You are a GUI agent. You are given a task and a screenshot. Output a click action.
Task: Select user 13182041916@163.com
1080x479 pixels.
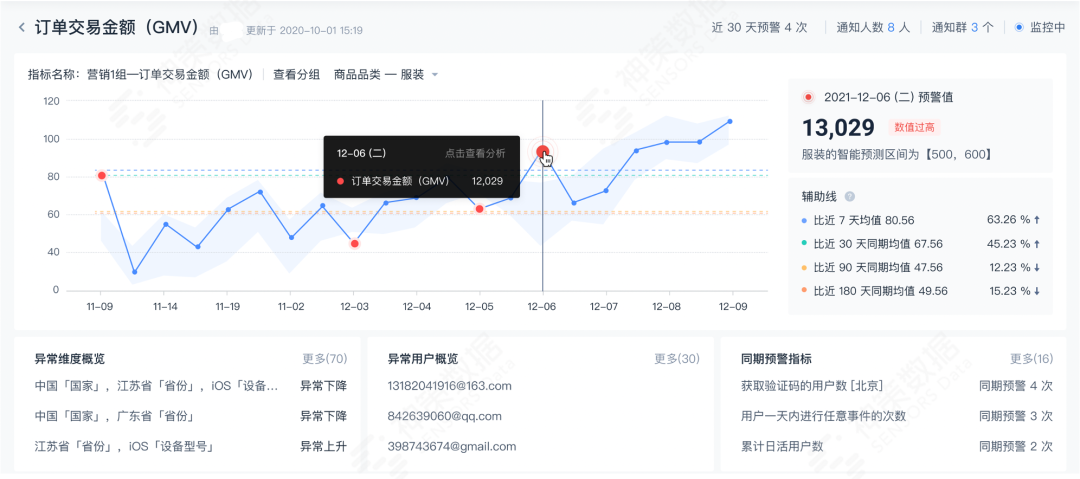[x=450, y=386]
